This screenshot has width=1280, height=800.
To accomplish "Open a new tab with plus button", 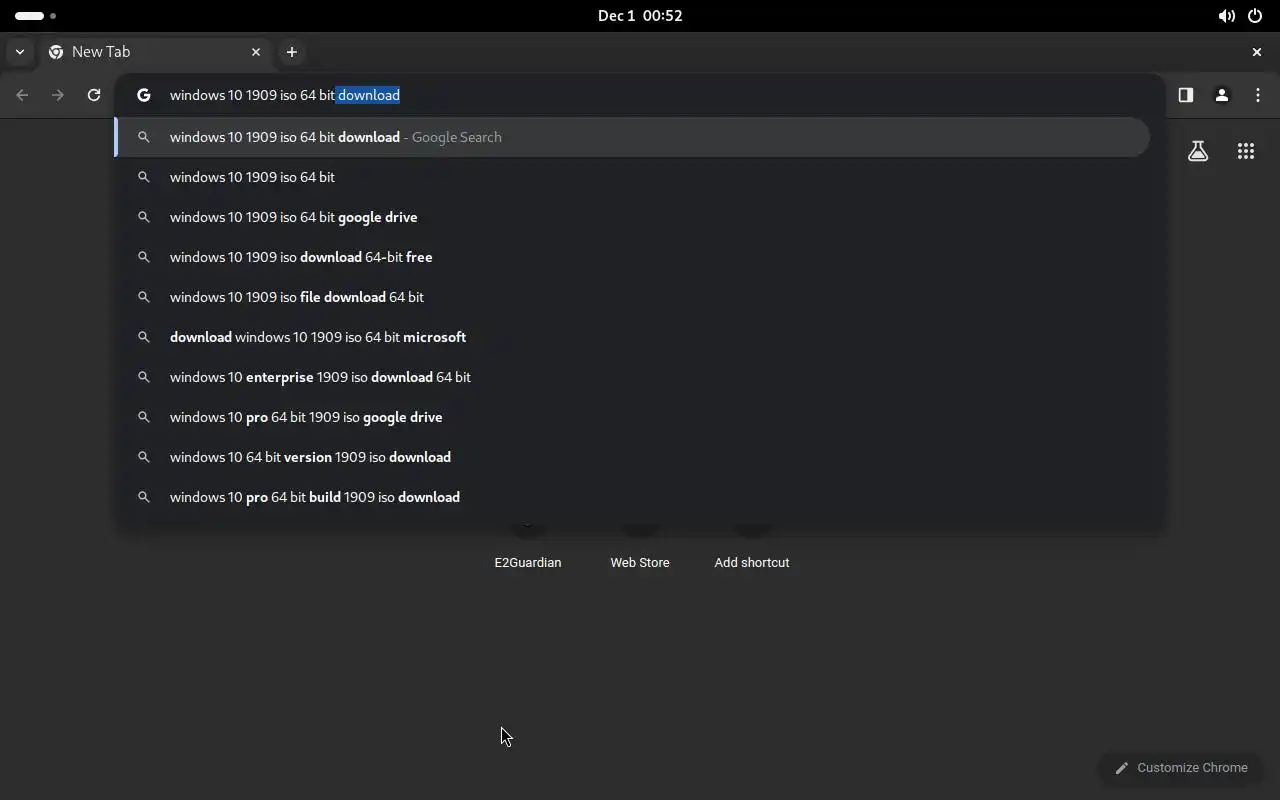I will tap(291, 52).
